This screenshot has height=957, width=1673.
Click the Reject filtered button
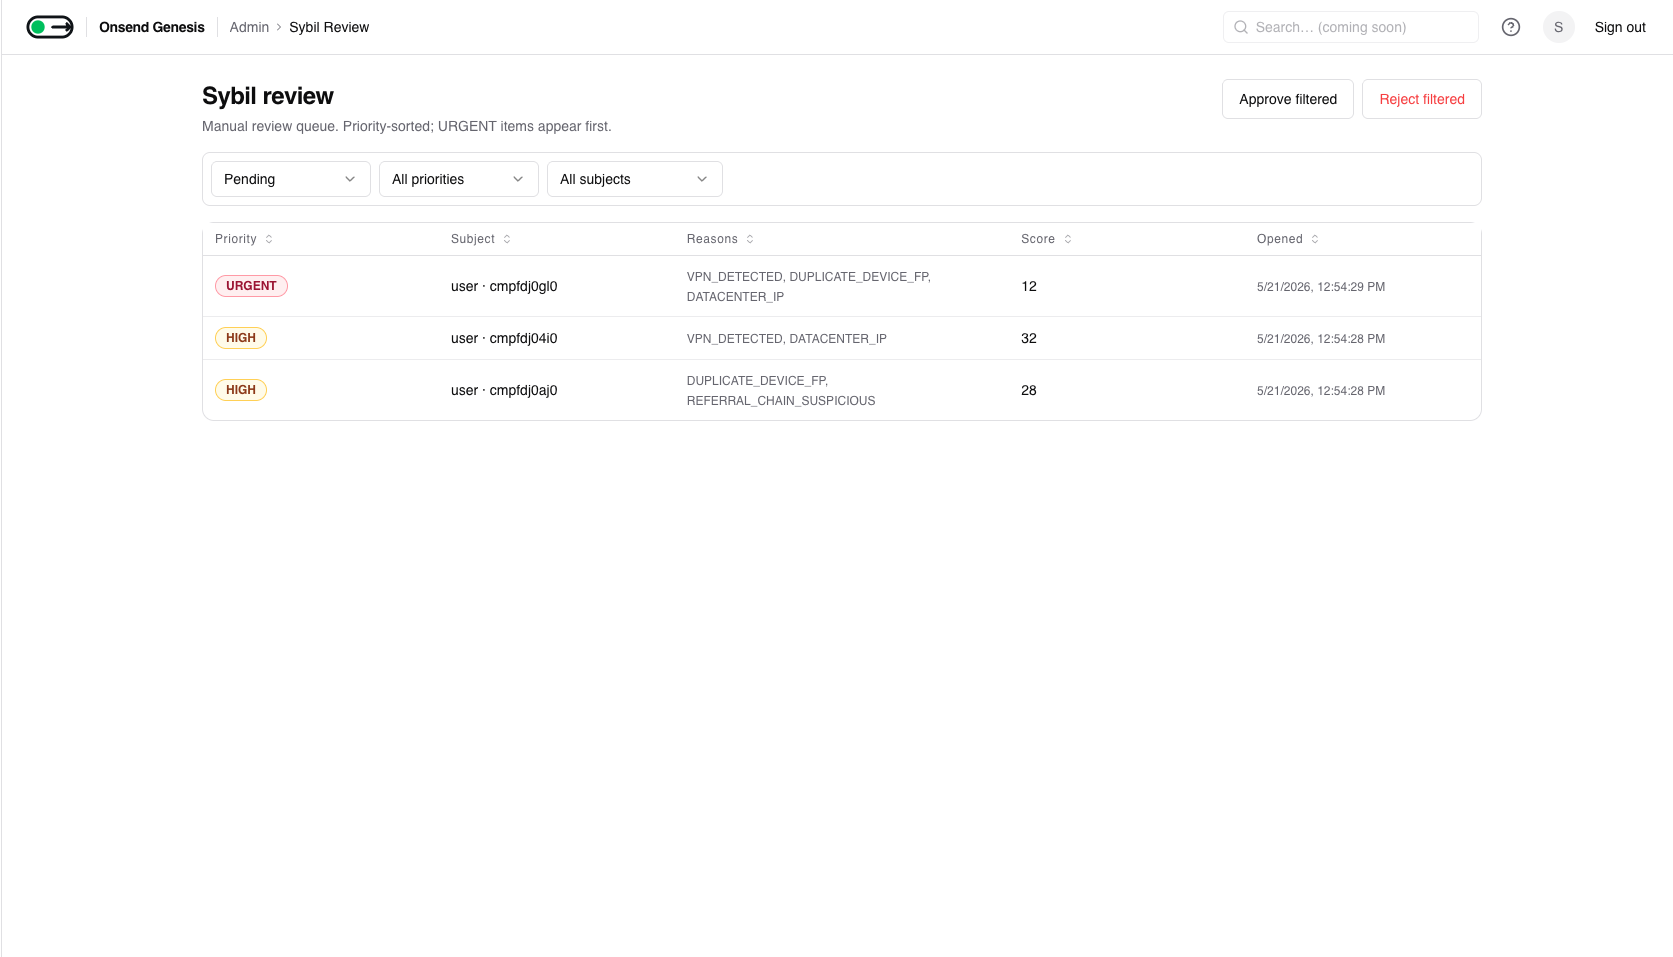(1422, 99)
